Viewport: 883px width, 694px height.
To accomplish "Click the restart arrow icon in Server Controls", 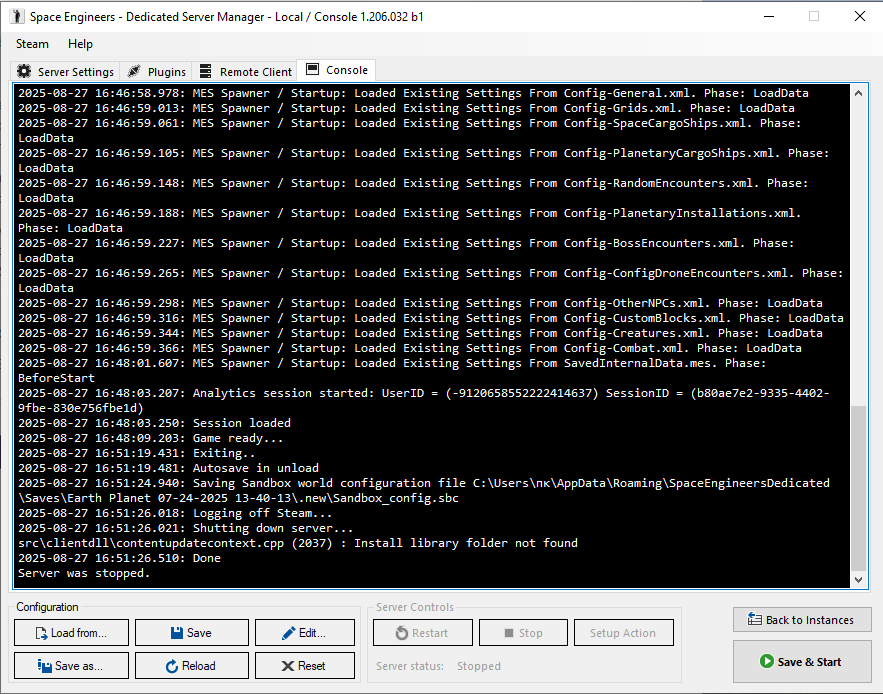I will 402,633.
